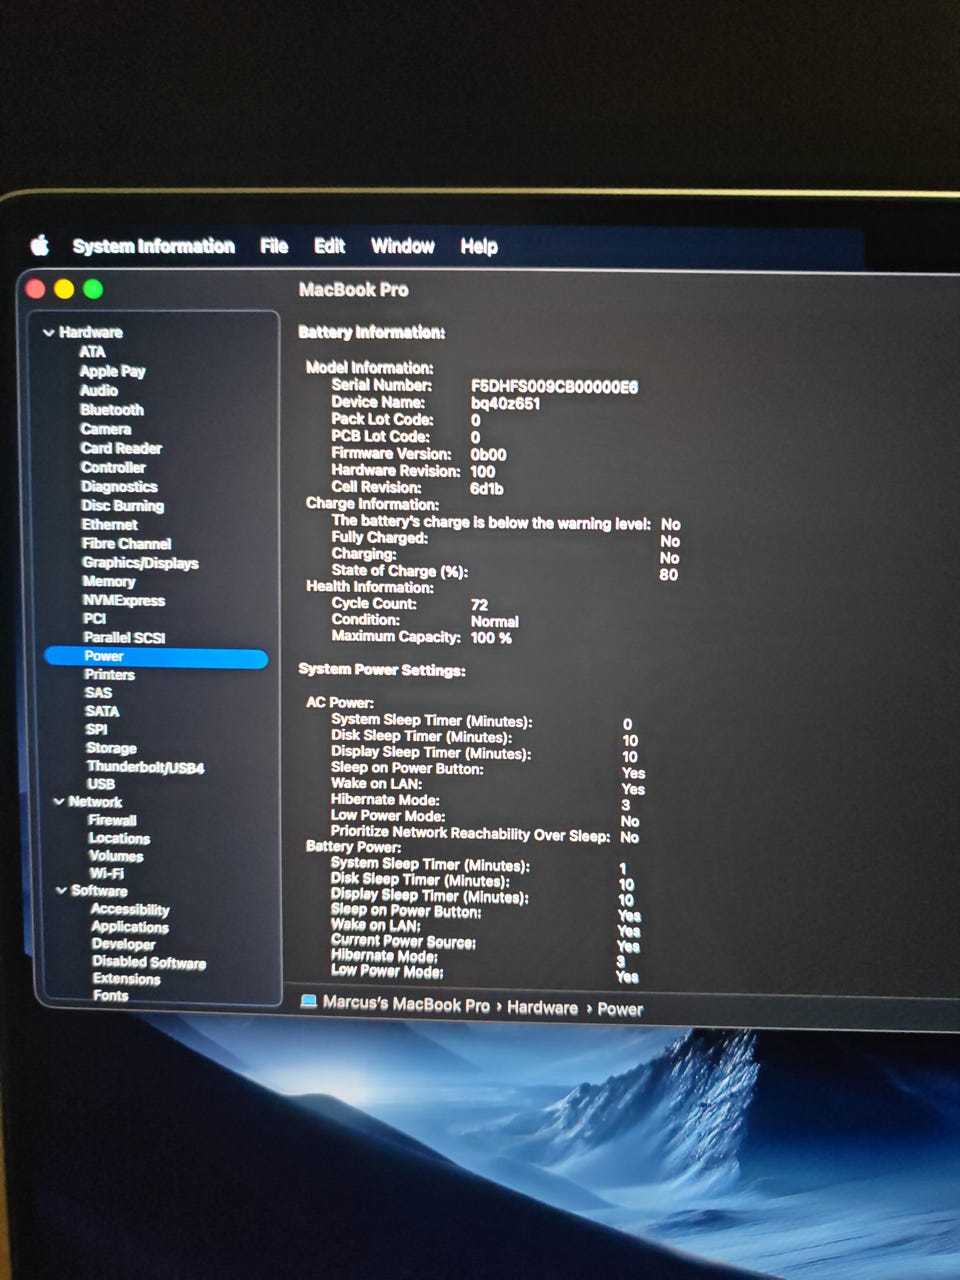Click the Cell Revision value 6d1b

(x=486, y=489)
